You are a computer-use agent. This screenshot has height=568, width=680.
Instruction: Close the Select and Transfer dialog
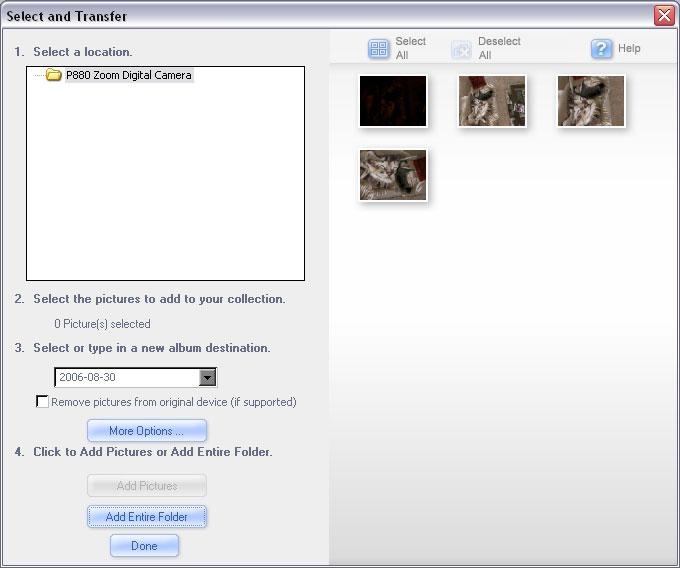[664, 16]
